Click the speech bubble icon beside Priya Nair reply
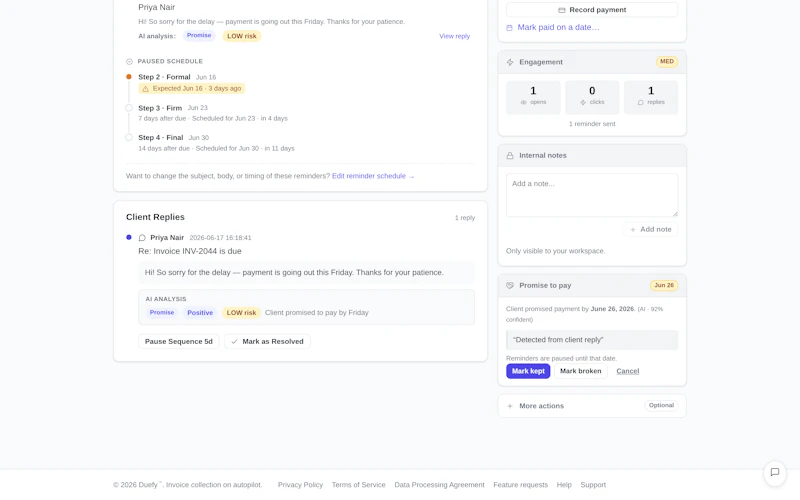Viewport: 800px width, 500px height. tap(142, 238)
